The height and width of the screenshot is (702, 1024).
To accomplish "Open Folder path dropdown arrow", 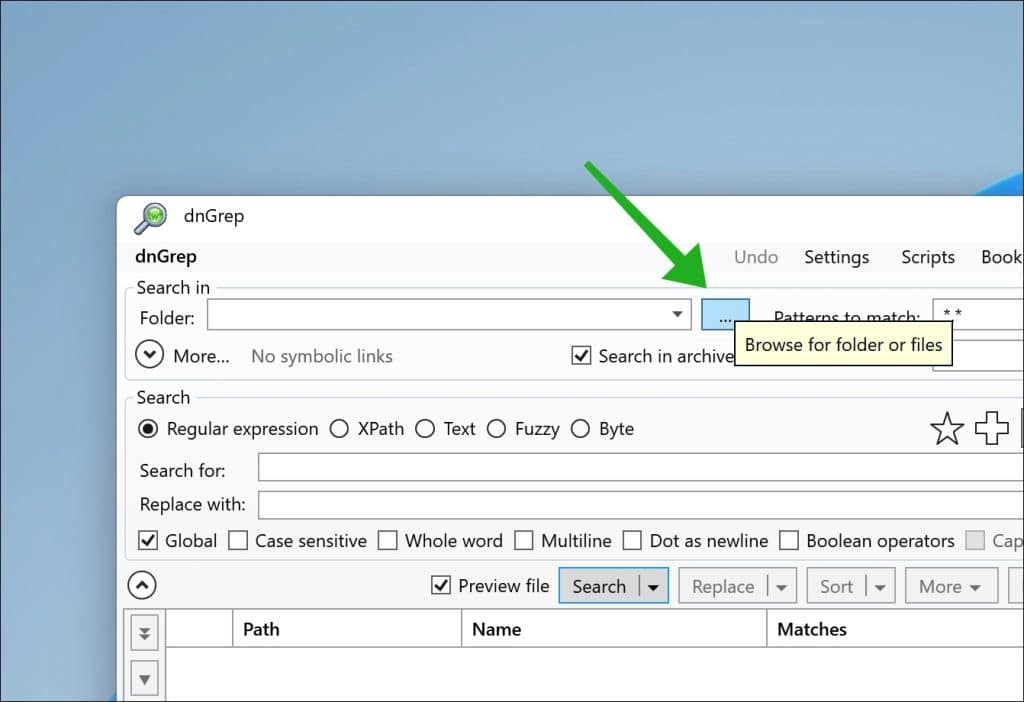I will 677,315.
